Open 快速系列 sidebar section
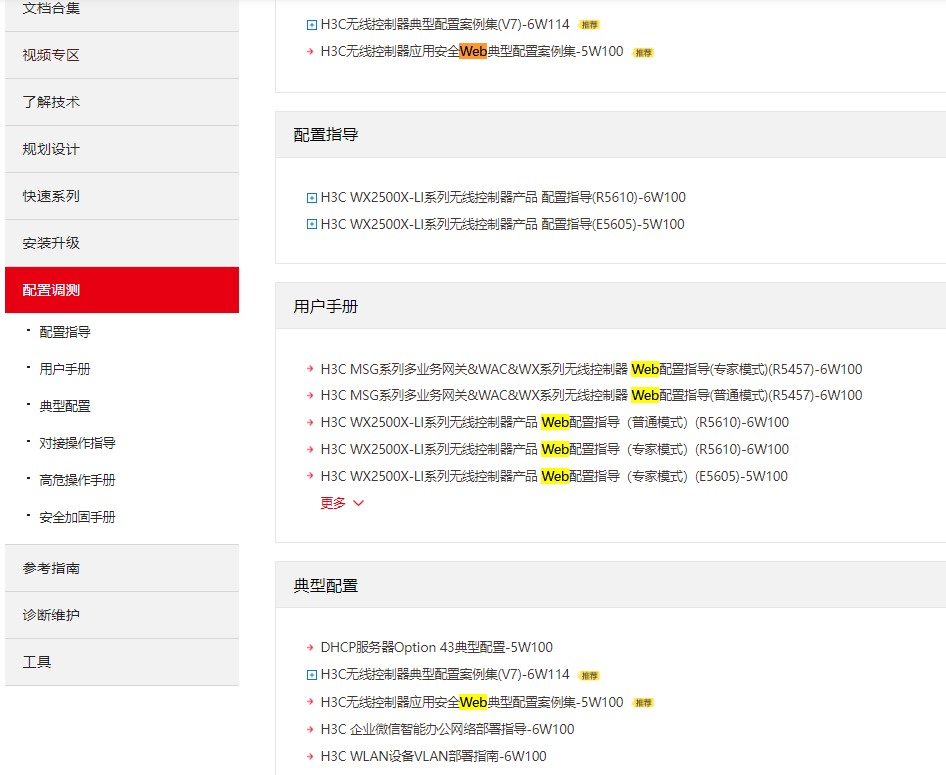Screen dimensions: 946x775 coord(122,197)
